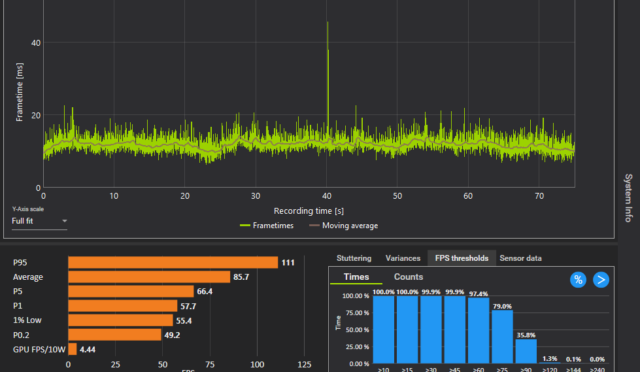Click the Y-Axis scale caption
This screenshot has width=640, height=372.
click(28, 209)
